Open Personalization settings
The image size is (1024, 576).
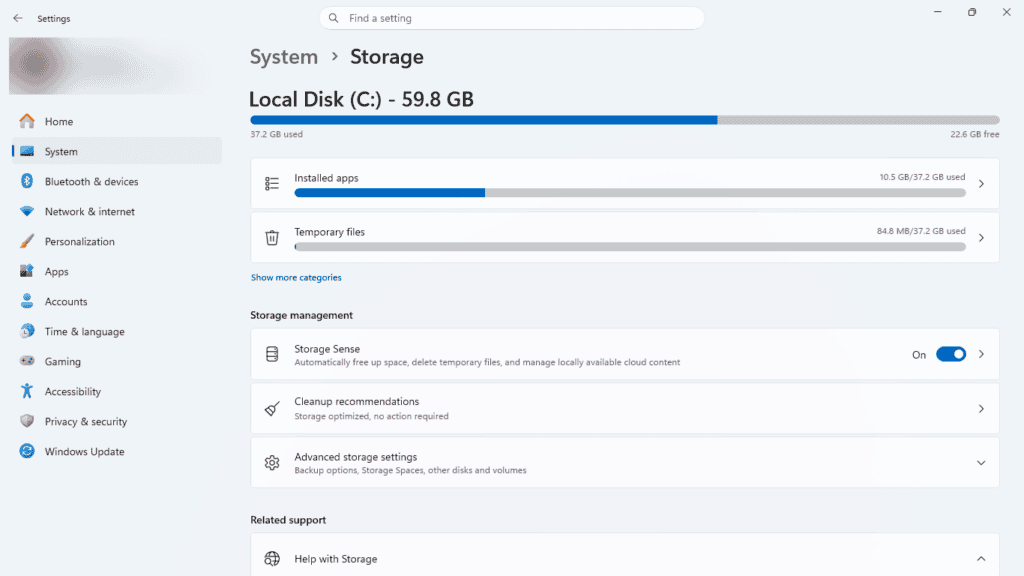tap(117, 242)
